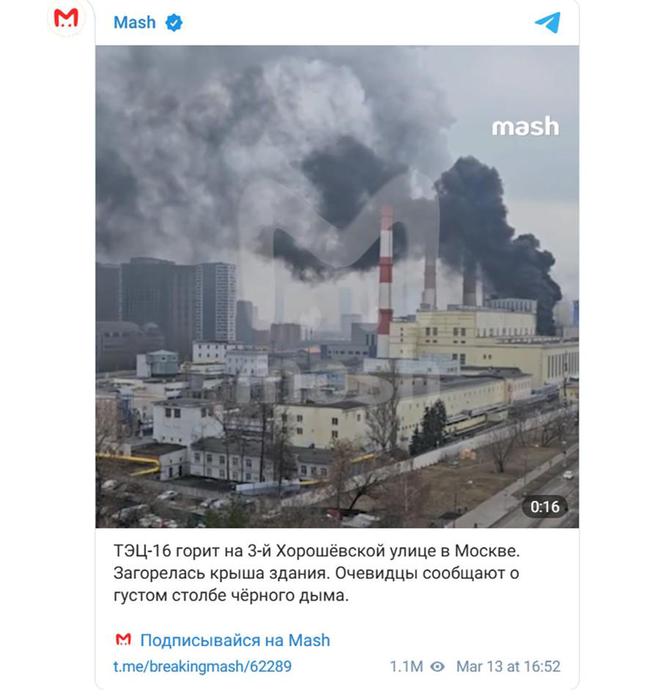Image resolution: width=660 pixels, height=699 pixels.
Task: Open the Mar 13 at 16:52 timestamp
Action: point(508,666)
